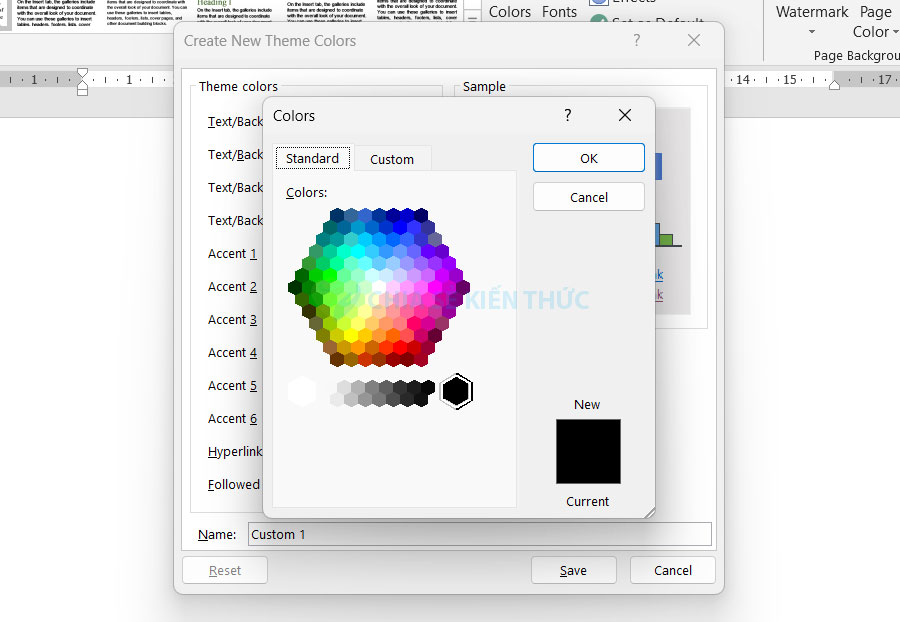Image resolution: width=900 pixels, height=622 pixels.
Task: Cancel the Create New Theme Colors dialog
Action: (672, 570)
